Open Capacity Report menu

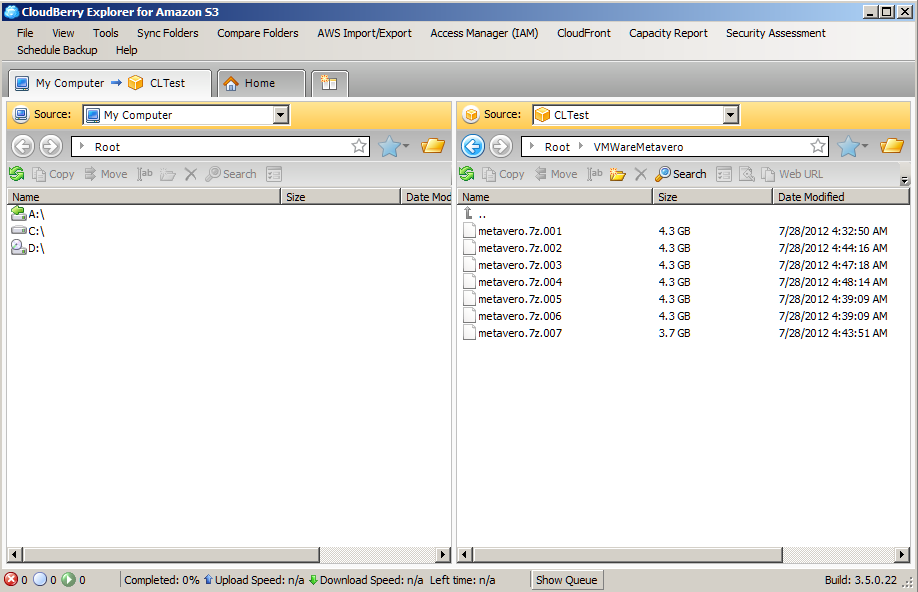point(668,33)
